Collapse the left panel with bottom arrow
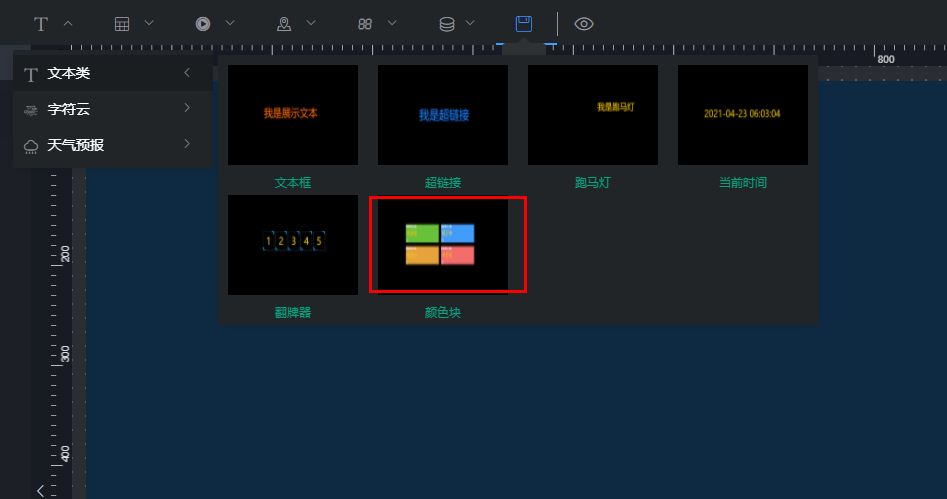The image size is (947, 499). click(x=40, y=491)
